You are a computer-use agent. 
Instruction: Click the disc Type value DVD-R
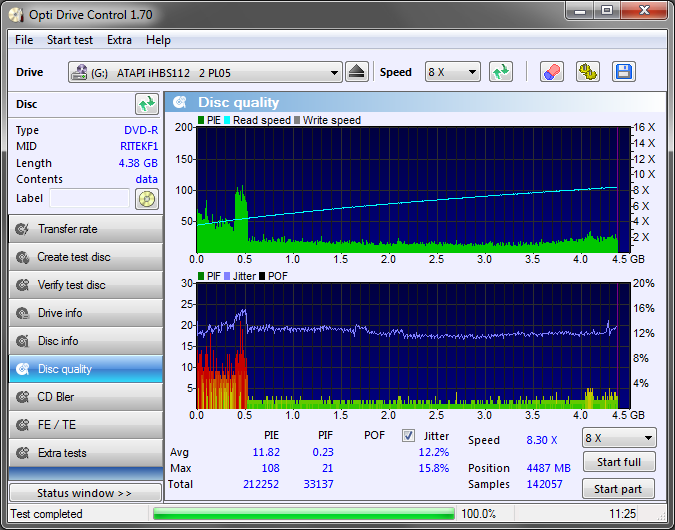(x=141, y=130)
